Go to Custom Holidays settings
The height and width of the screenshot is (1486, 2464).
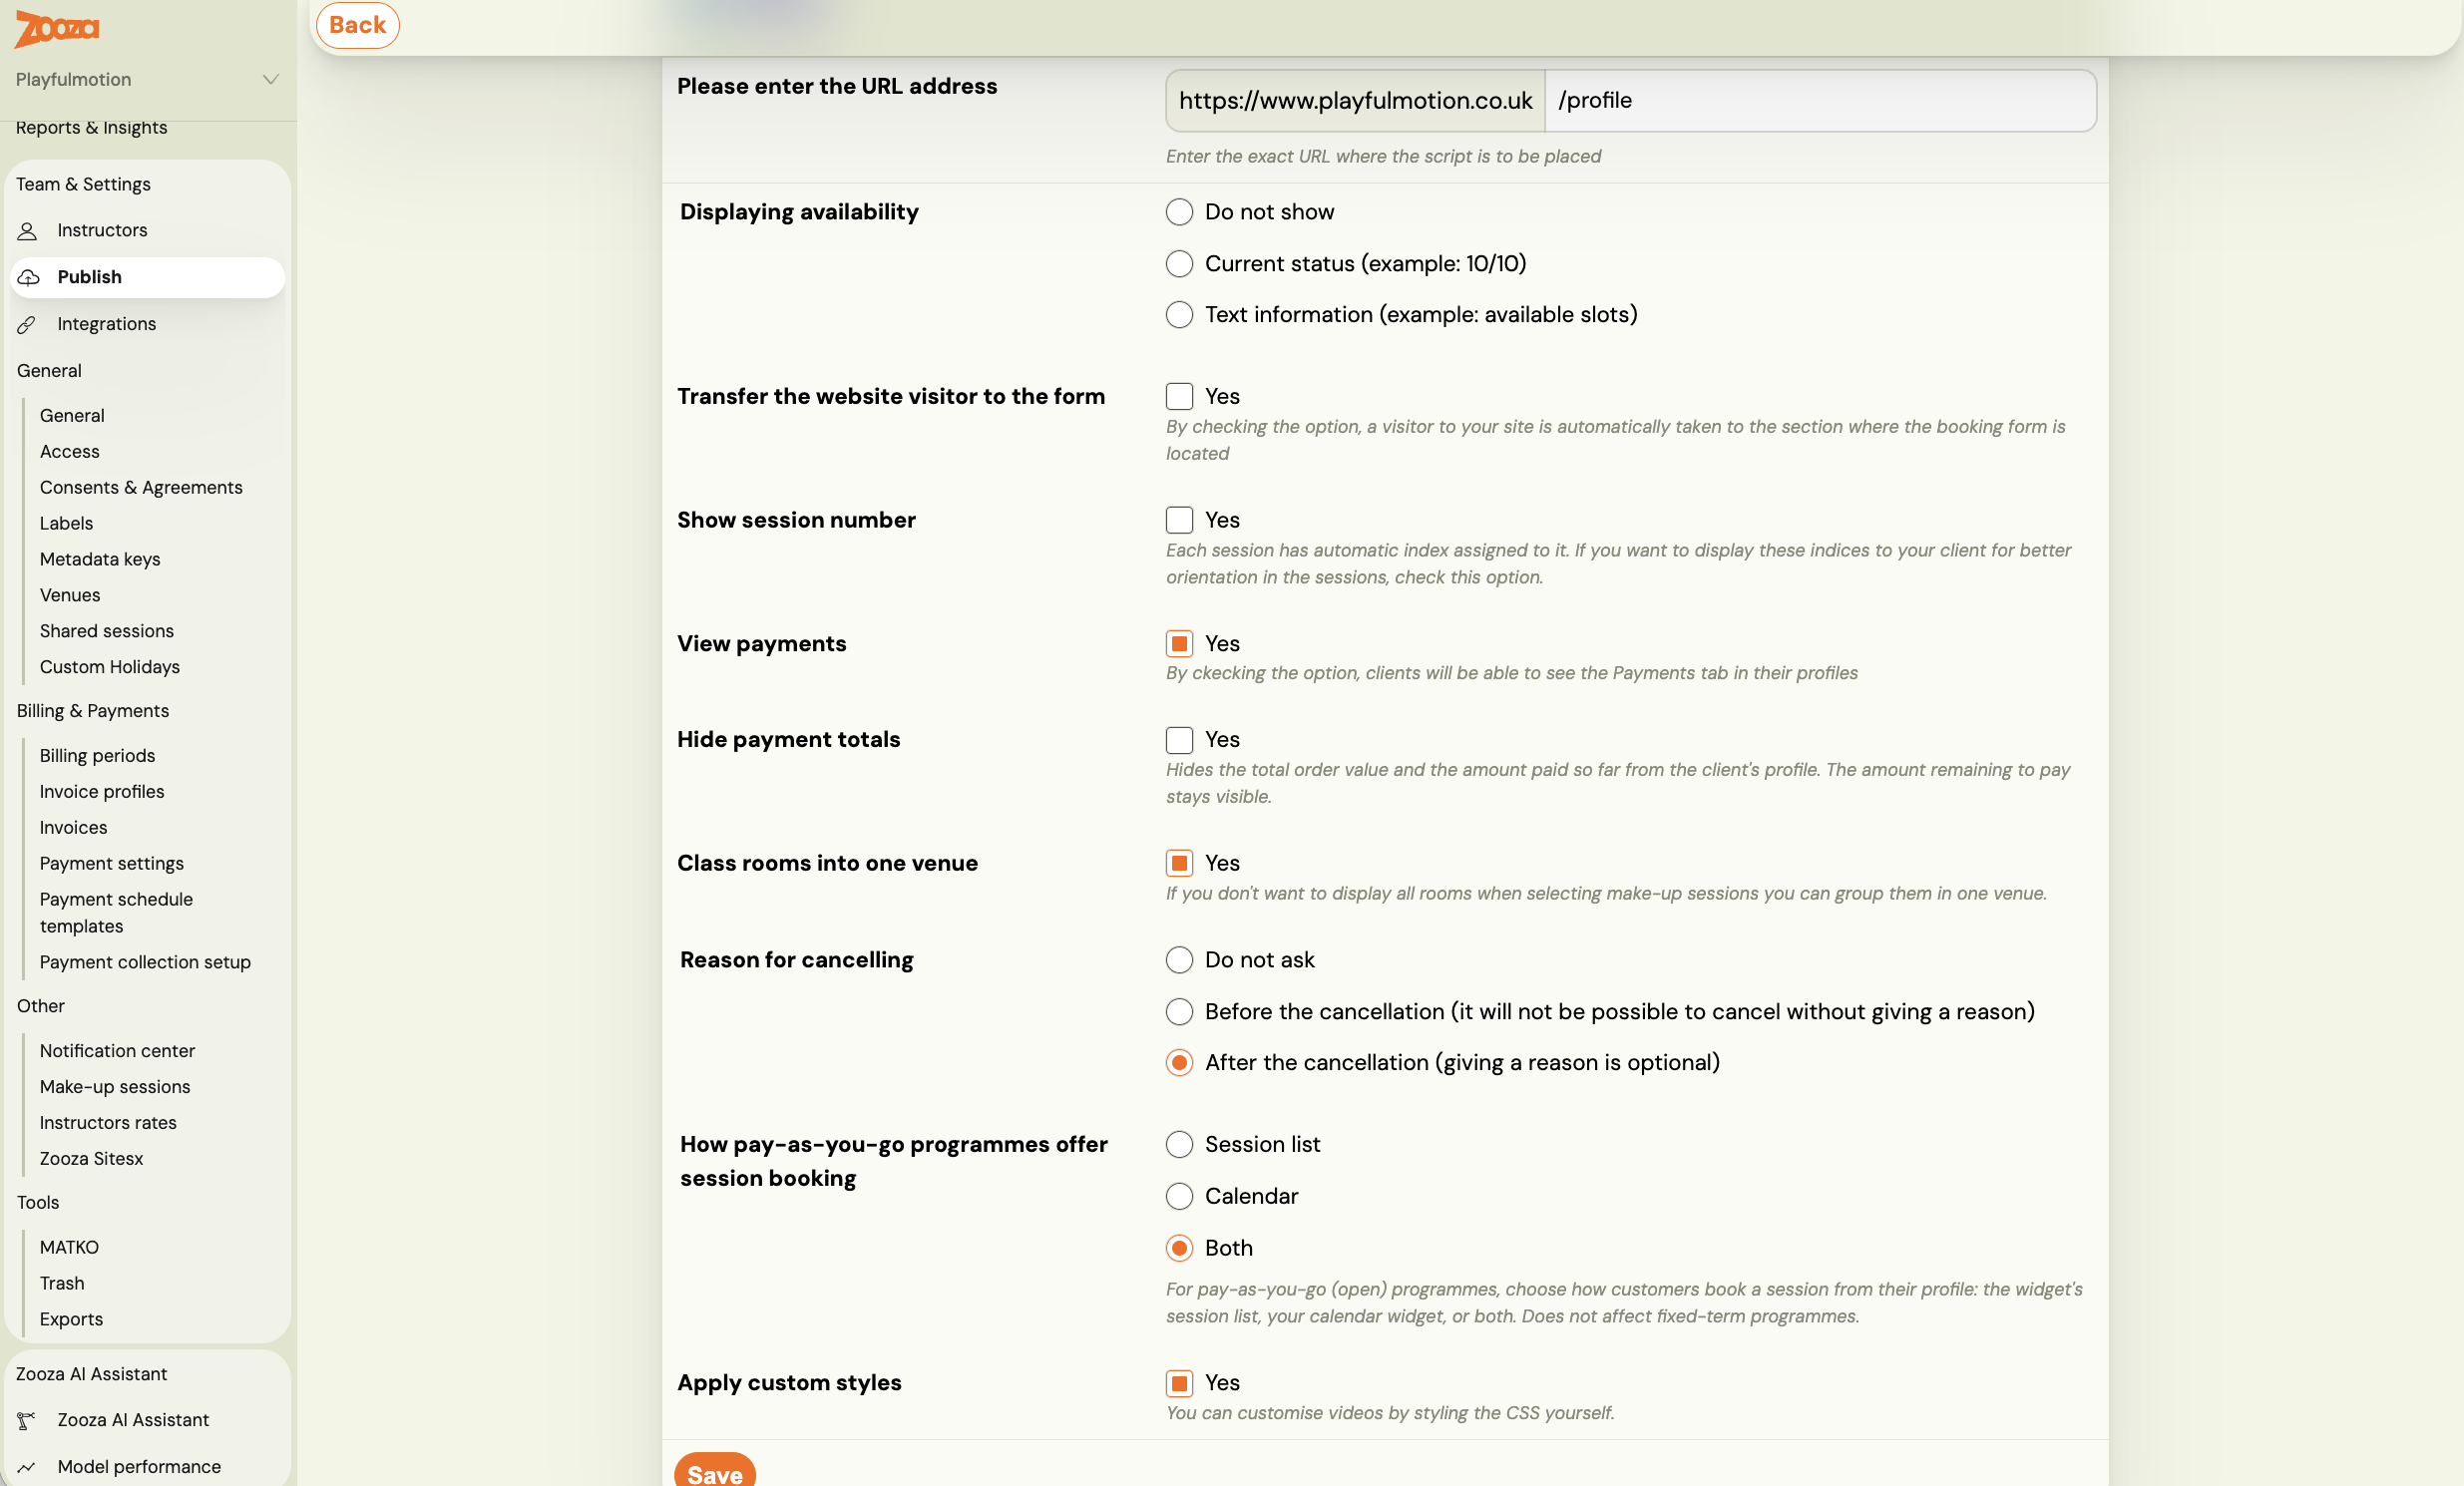[x=110, y=668]
